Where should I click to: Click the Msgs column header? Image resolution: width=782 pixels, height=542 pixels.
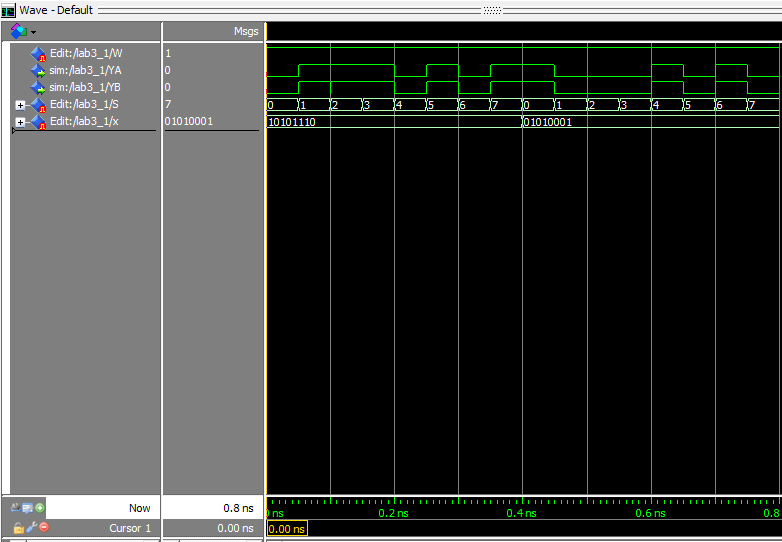click(x=245, y=32)
